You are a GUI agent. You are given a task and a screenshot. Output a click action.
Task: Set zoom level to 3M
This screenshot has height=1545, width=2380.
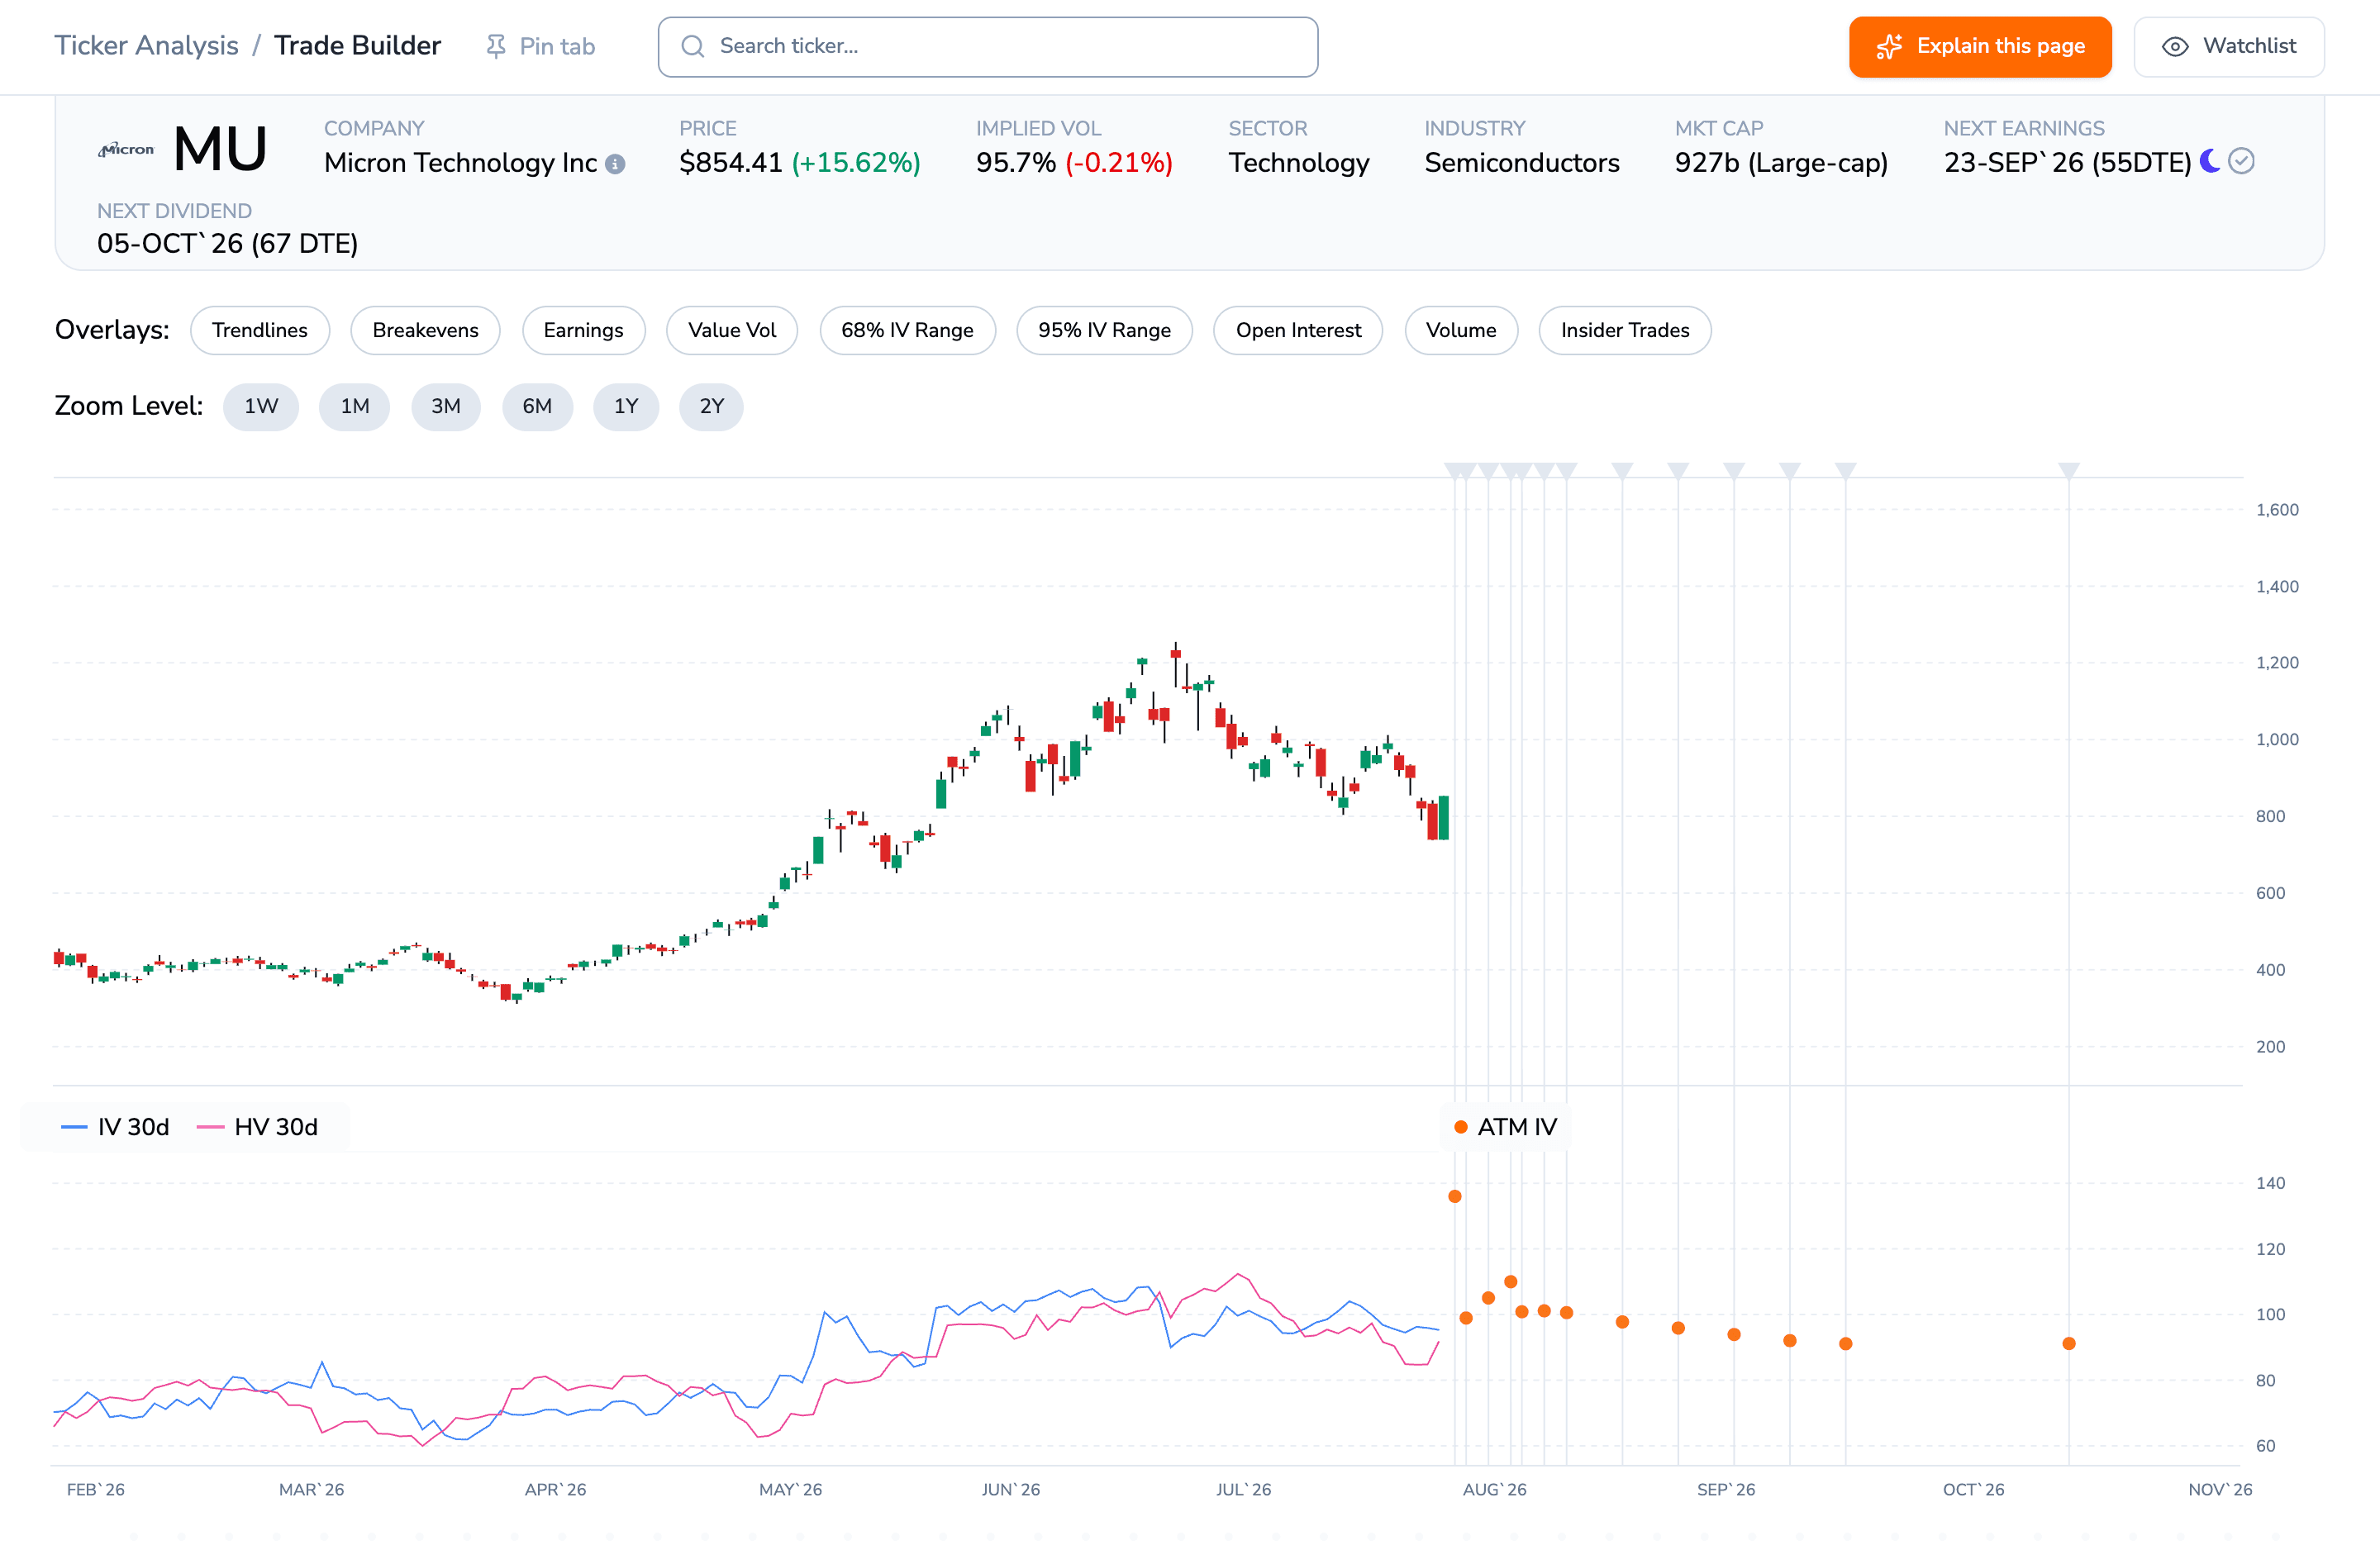pos(446,406)
